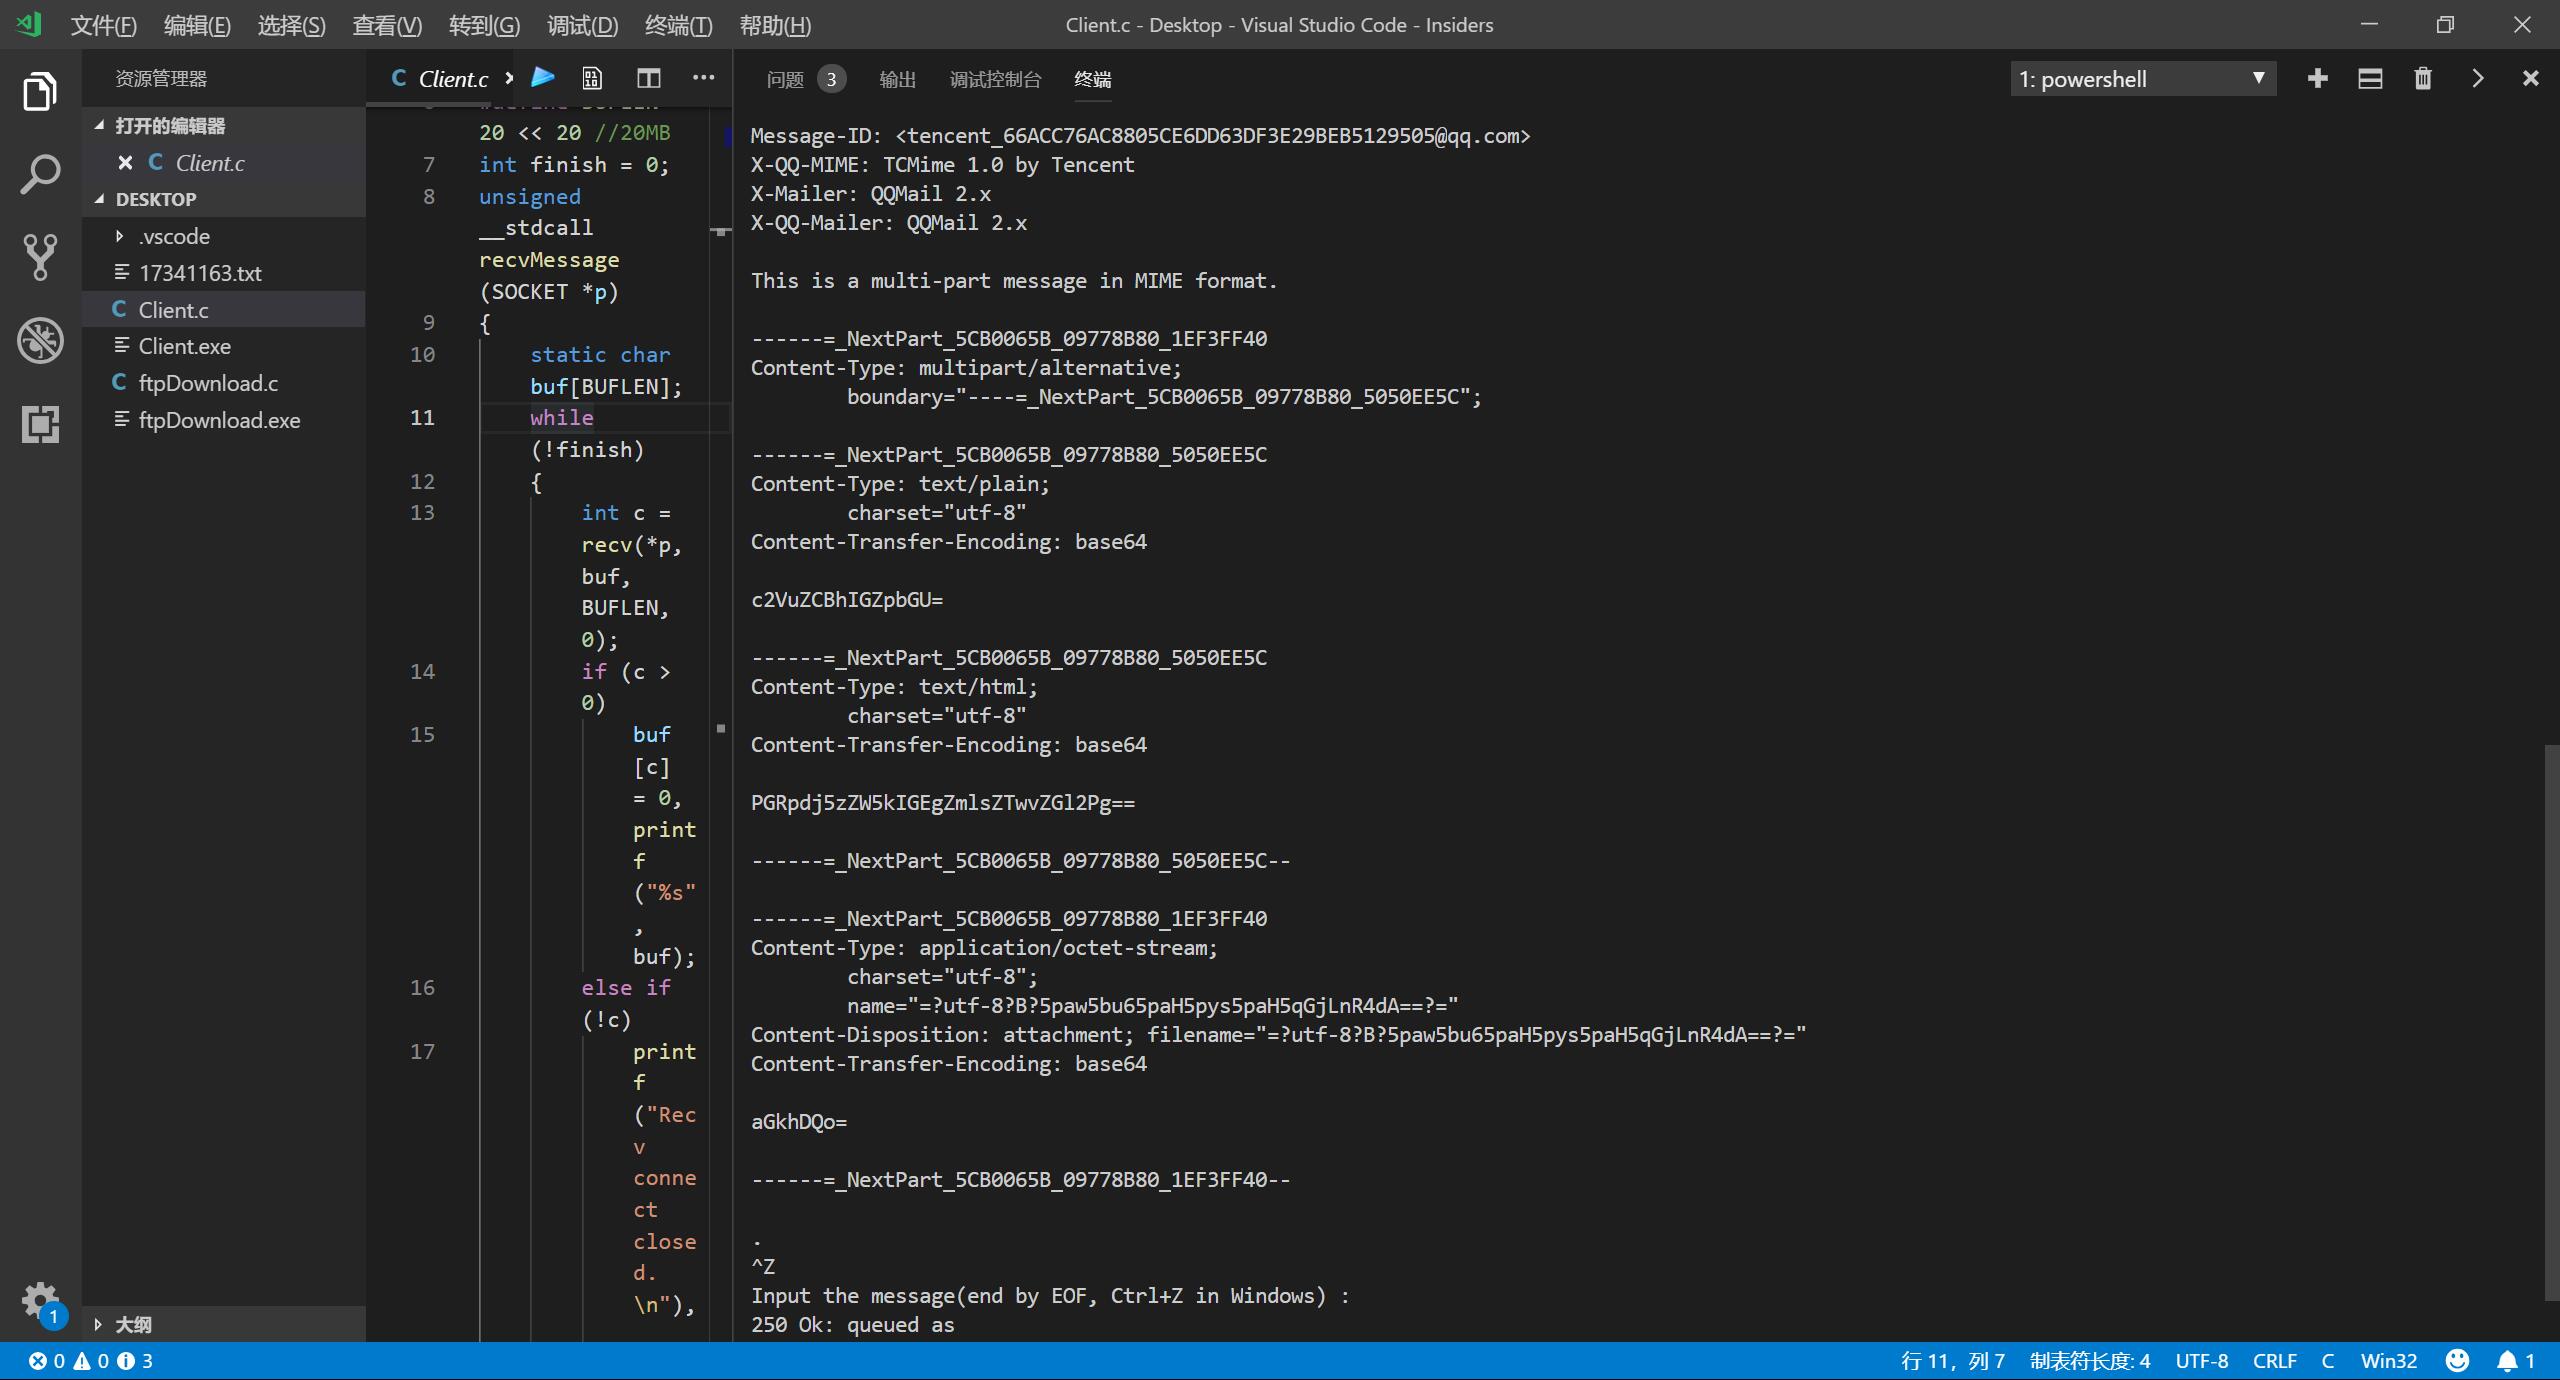
Task: Split the editor with split icon
Action: [648, 78]
